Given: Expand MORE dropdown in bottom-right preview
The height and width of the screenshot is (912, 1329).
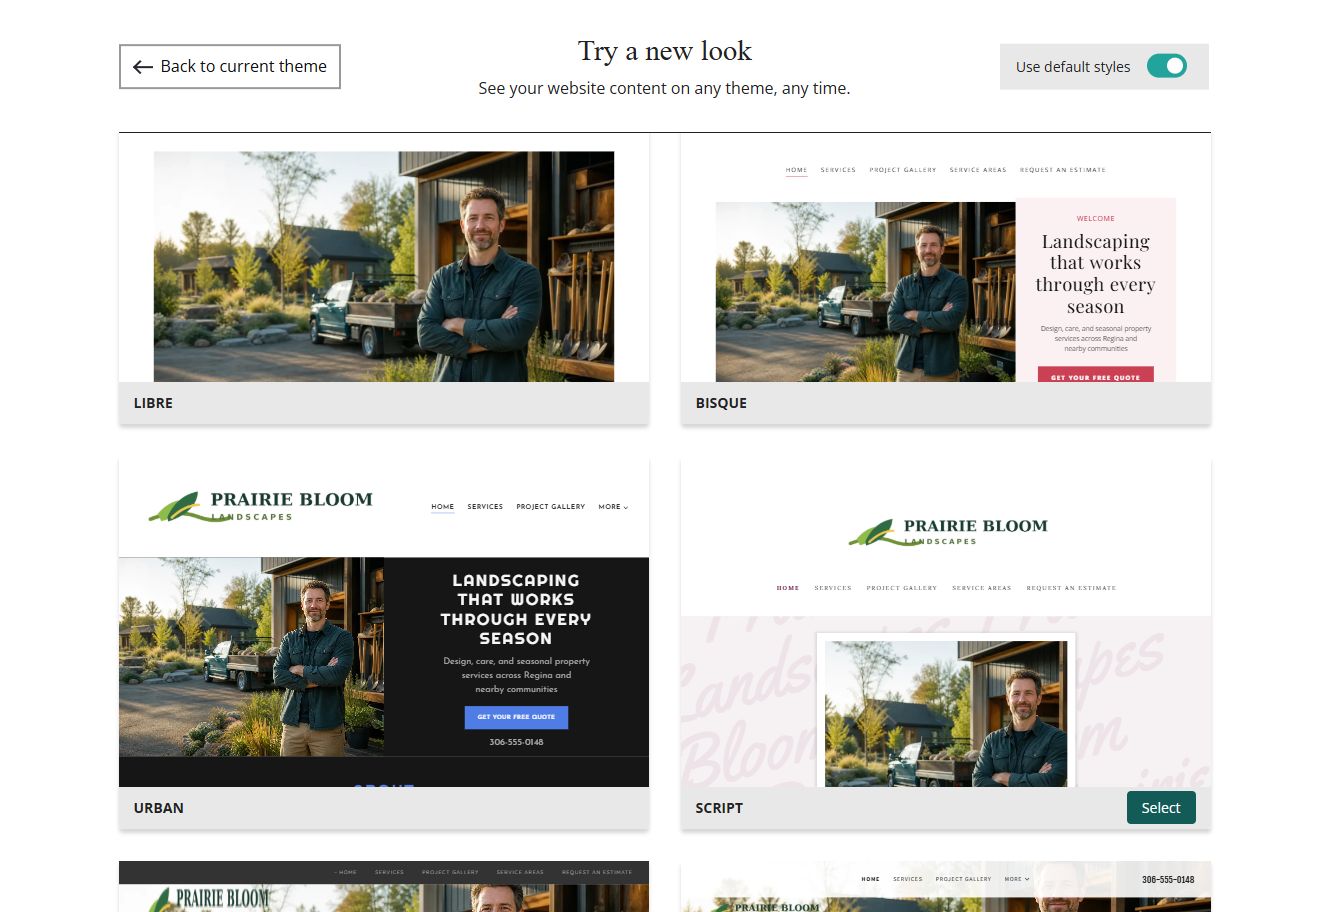Looking at the screenshot, I should (x=1018, y=879).
